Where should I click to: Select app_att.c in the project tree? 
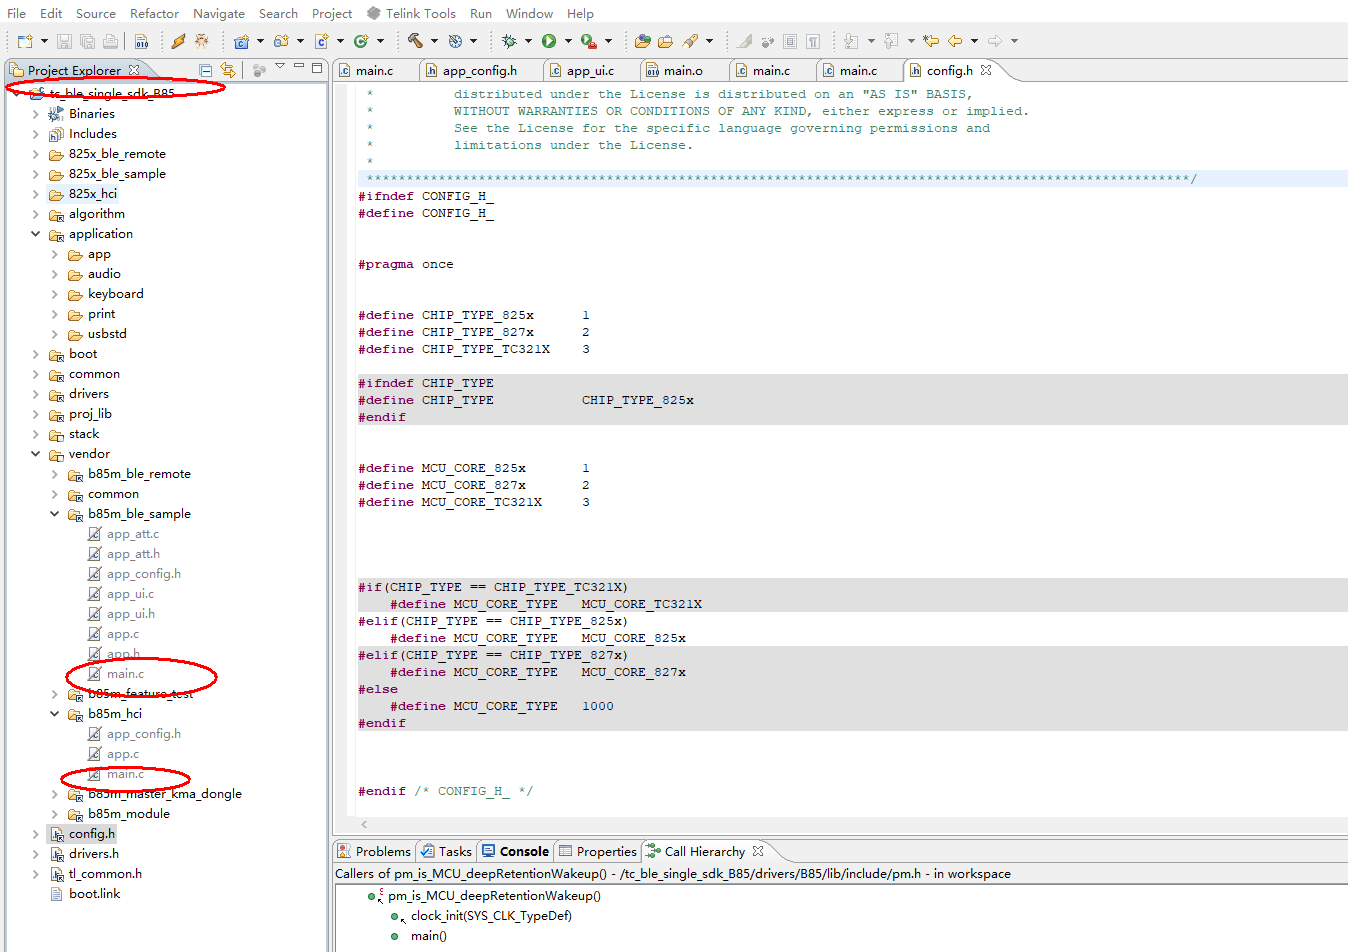[132, 534]
